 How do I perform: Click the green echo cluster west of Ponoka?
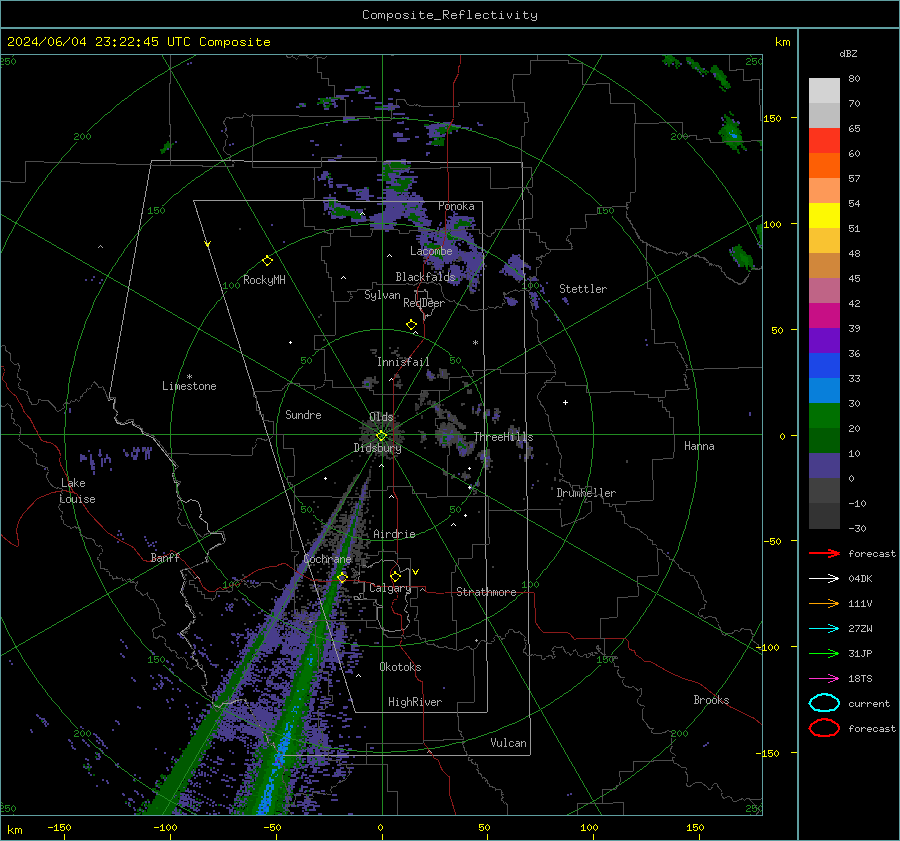346,212
